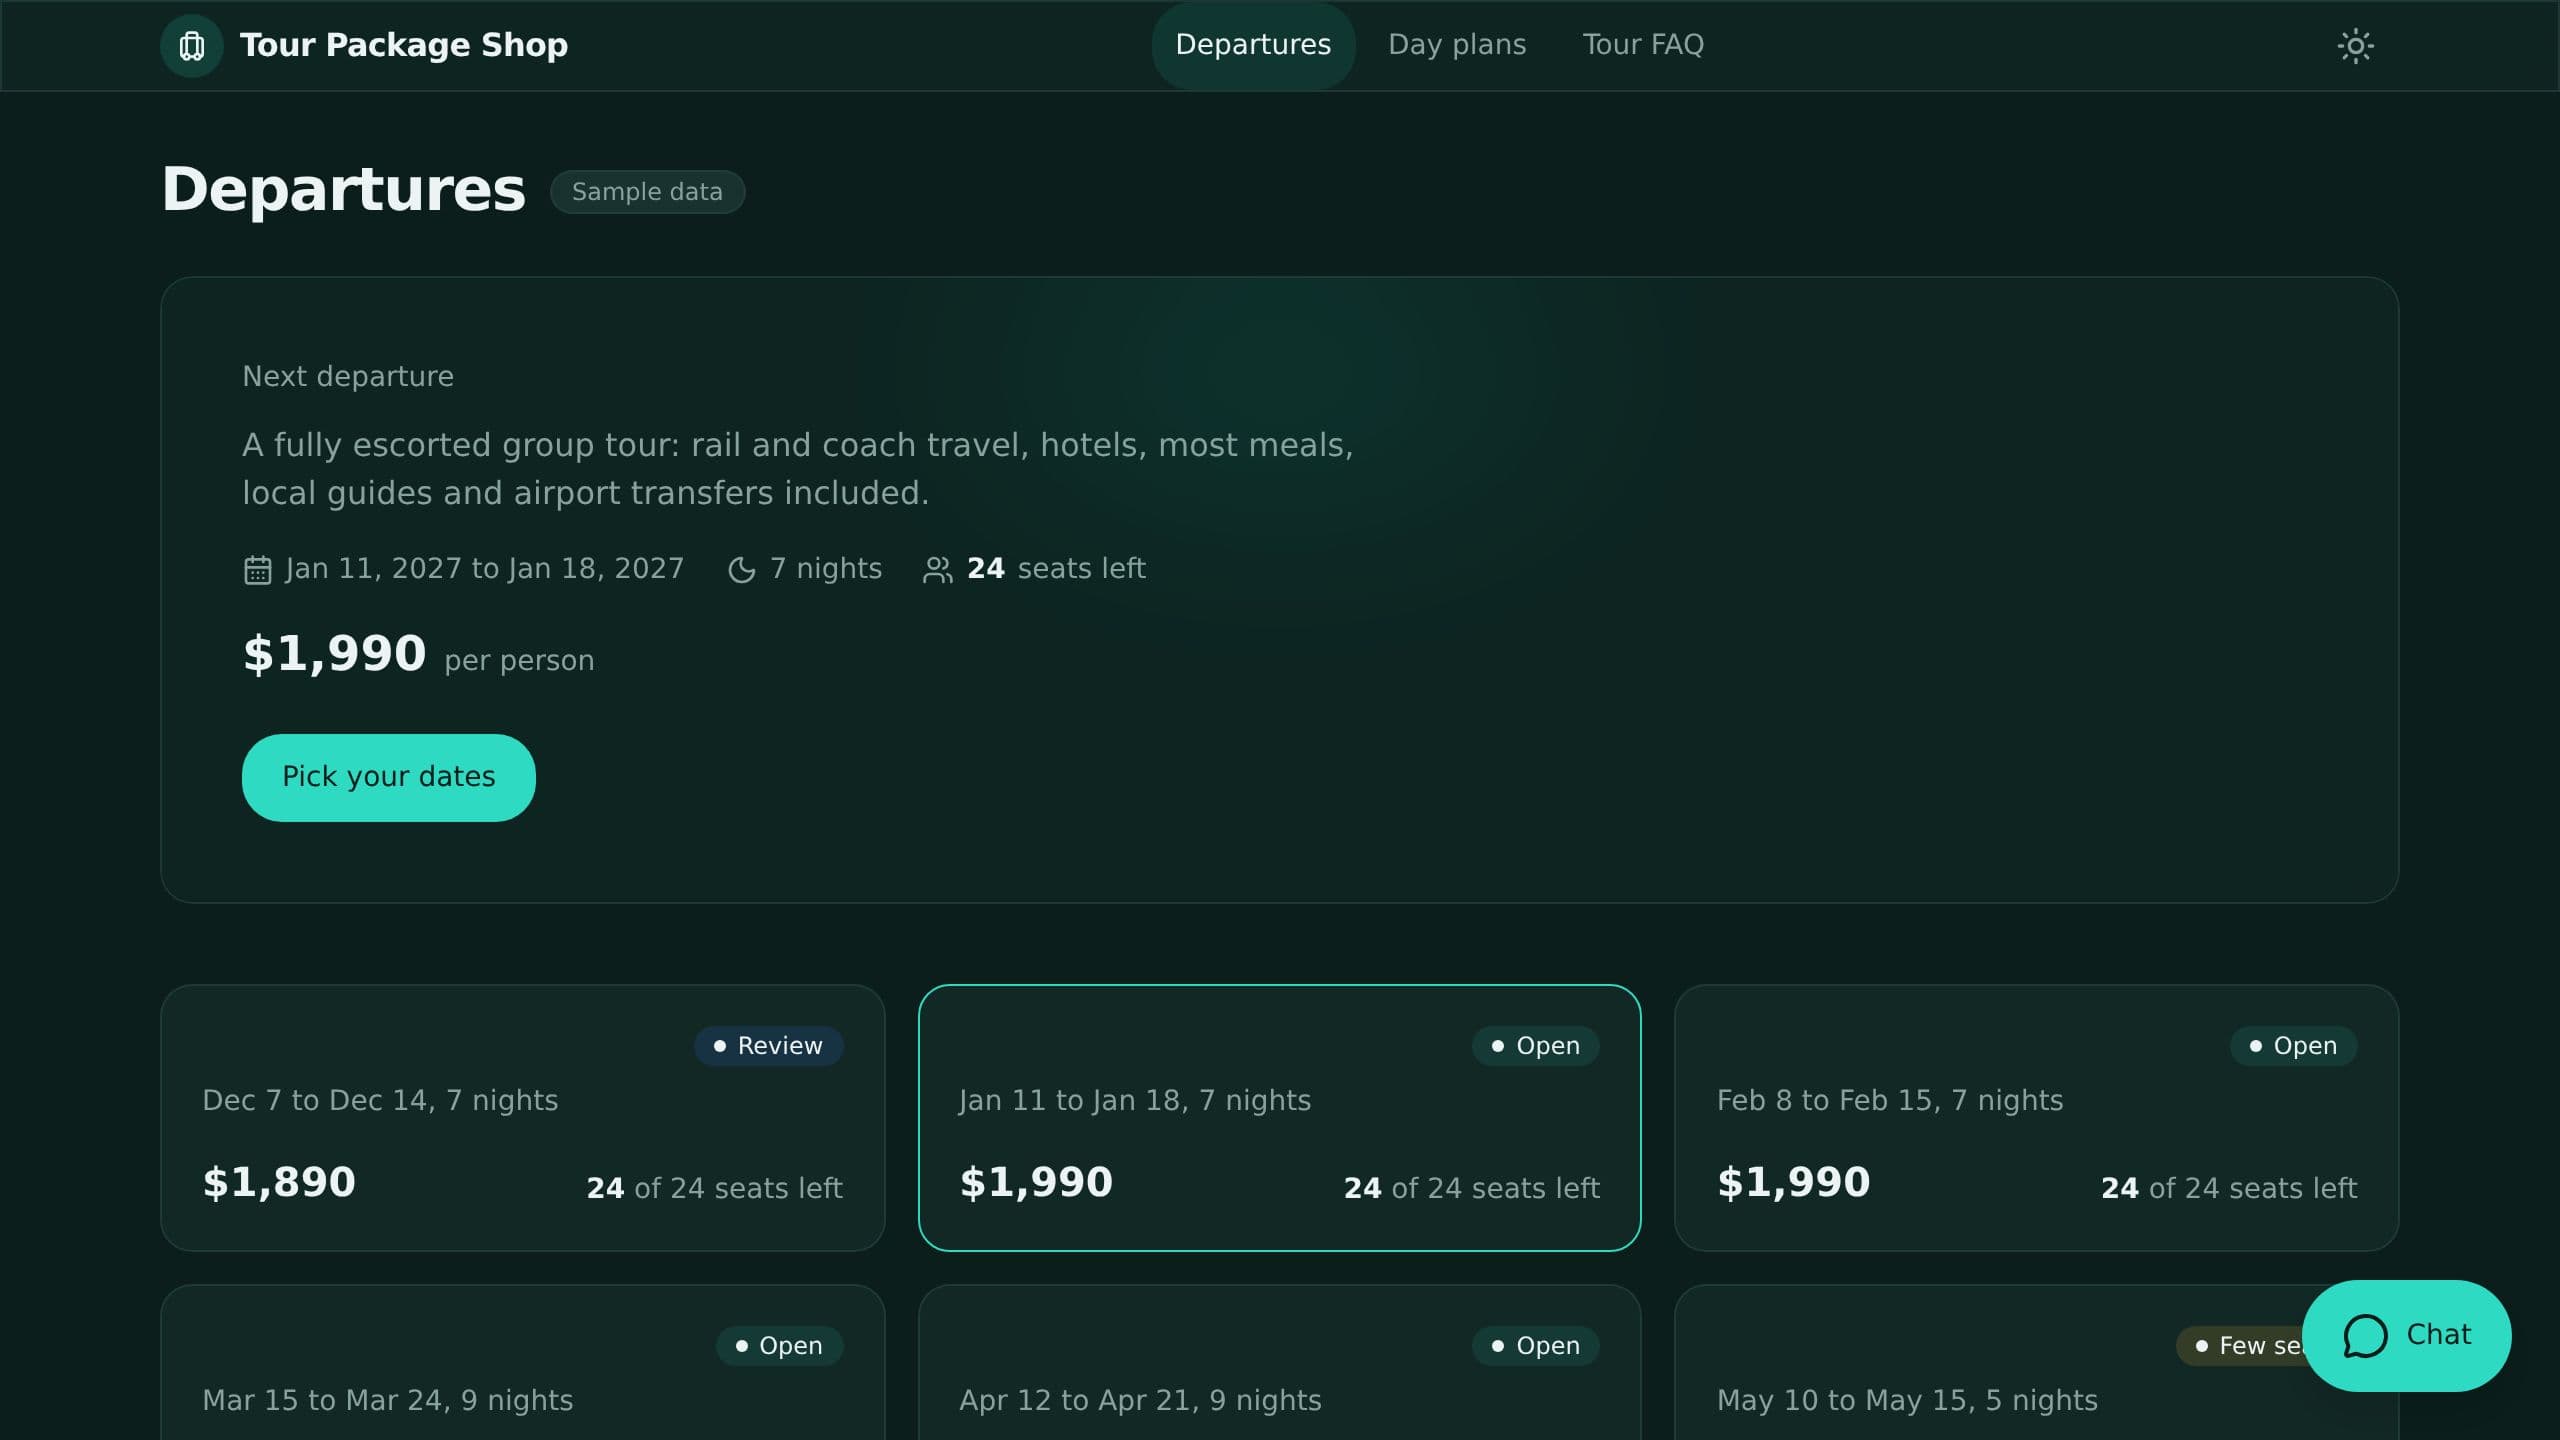The image size is (2560, 1440).
Task: Click the Tour Package Shop title
Action: (x=404, y=45)
